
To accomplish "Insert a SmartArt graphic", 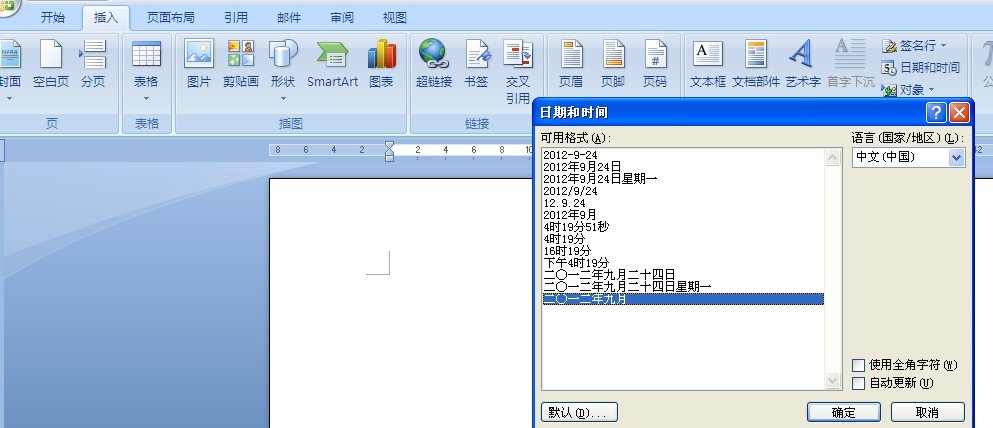I will coord(332,63).
